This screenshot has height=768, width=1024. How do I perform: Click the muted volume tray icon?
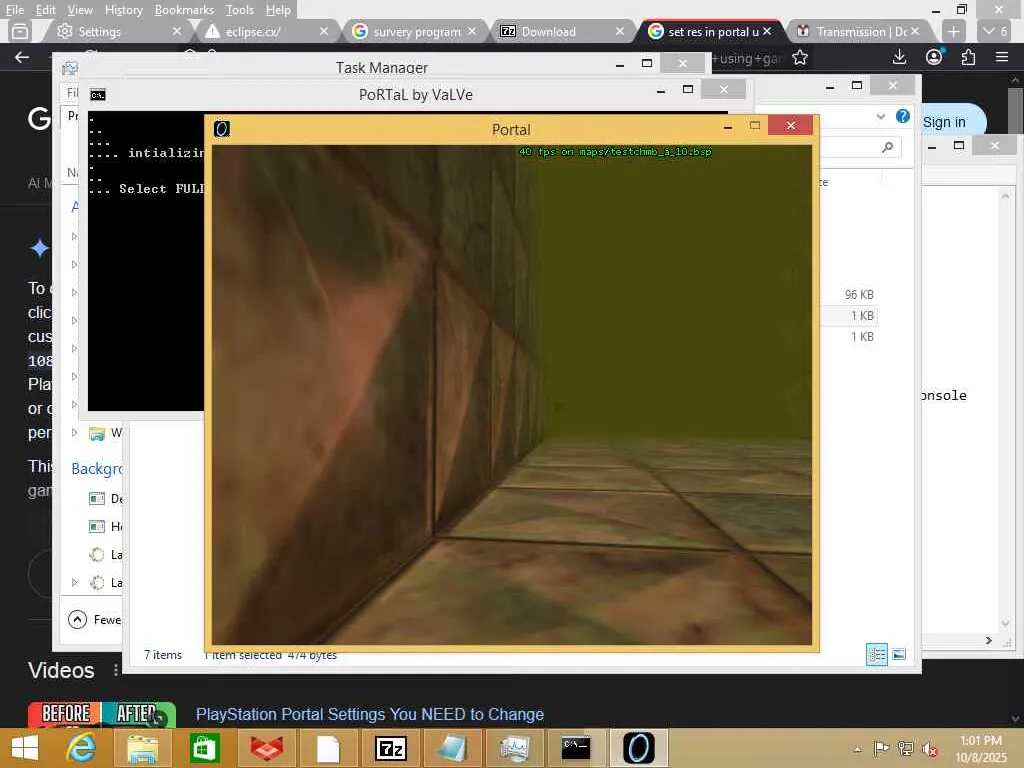pyautogui.click(x=929, y=749)
